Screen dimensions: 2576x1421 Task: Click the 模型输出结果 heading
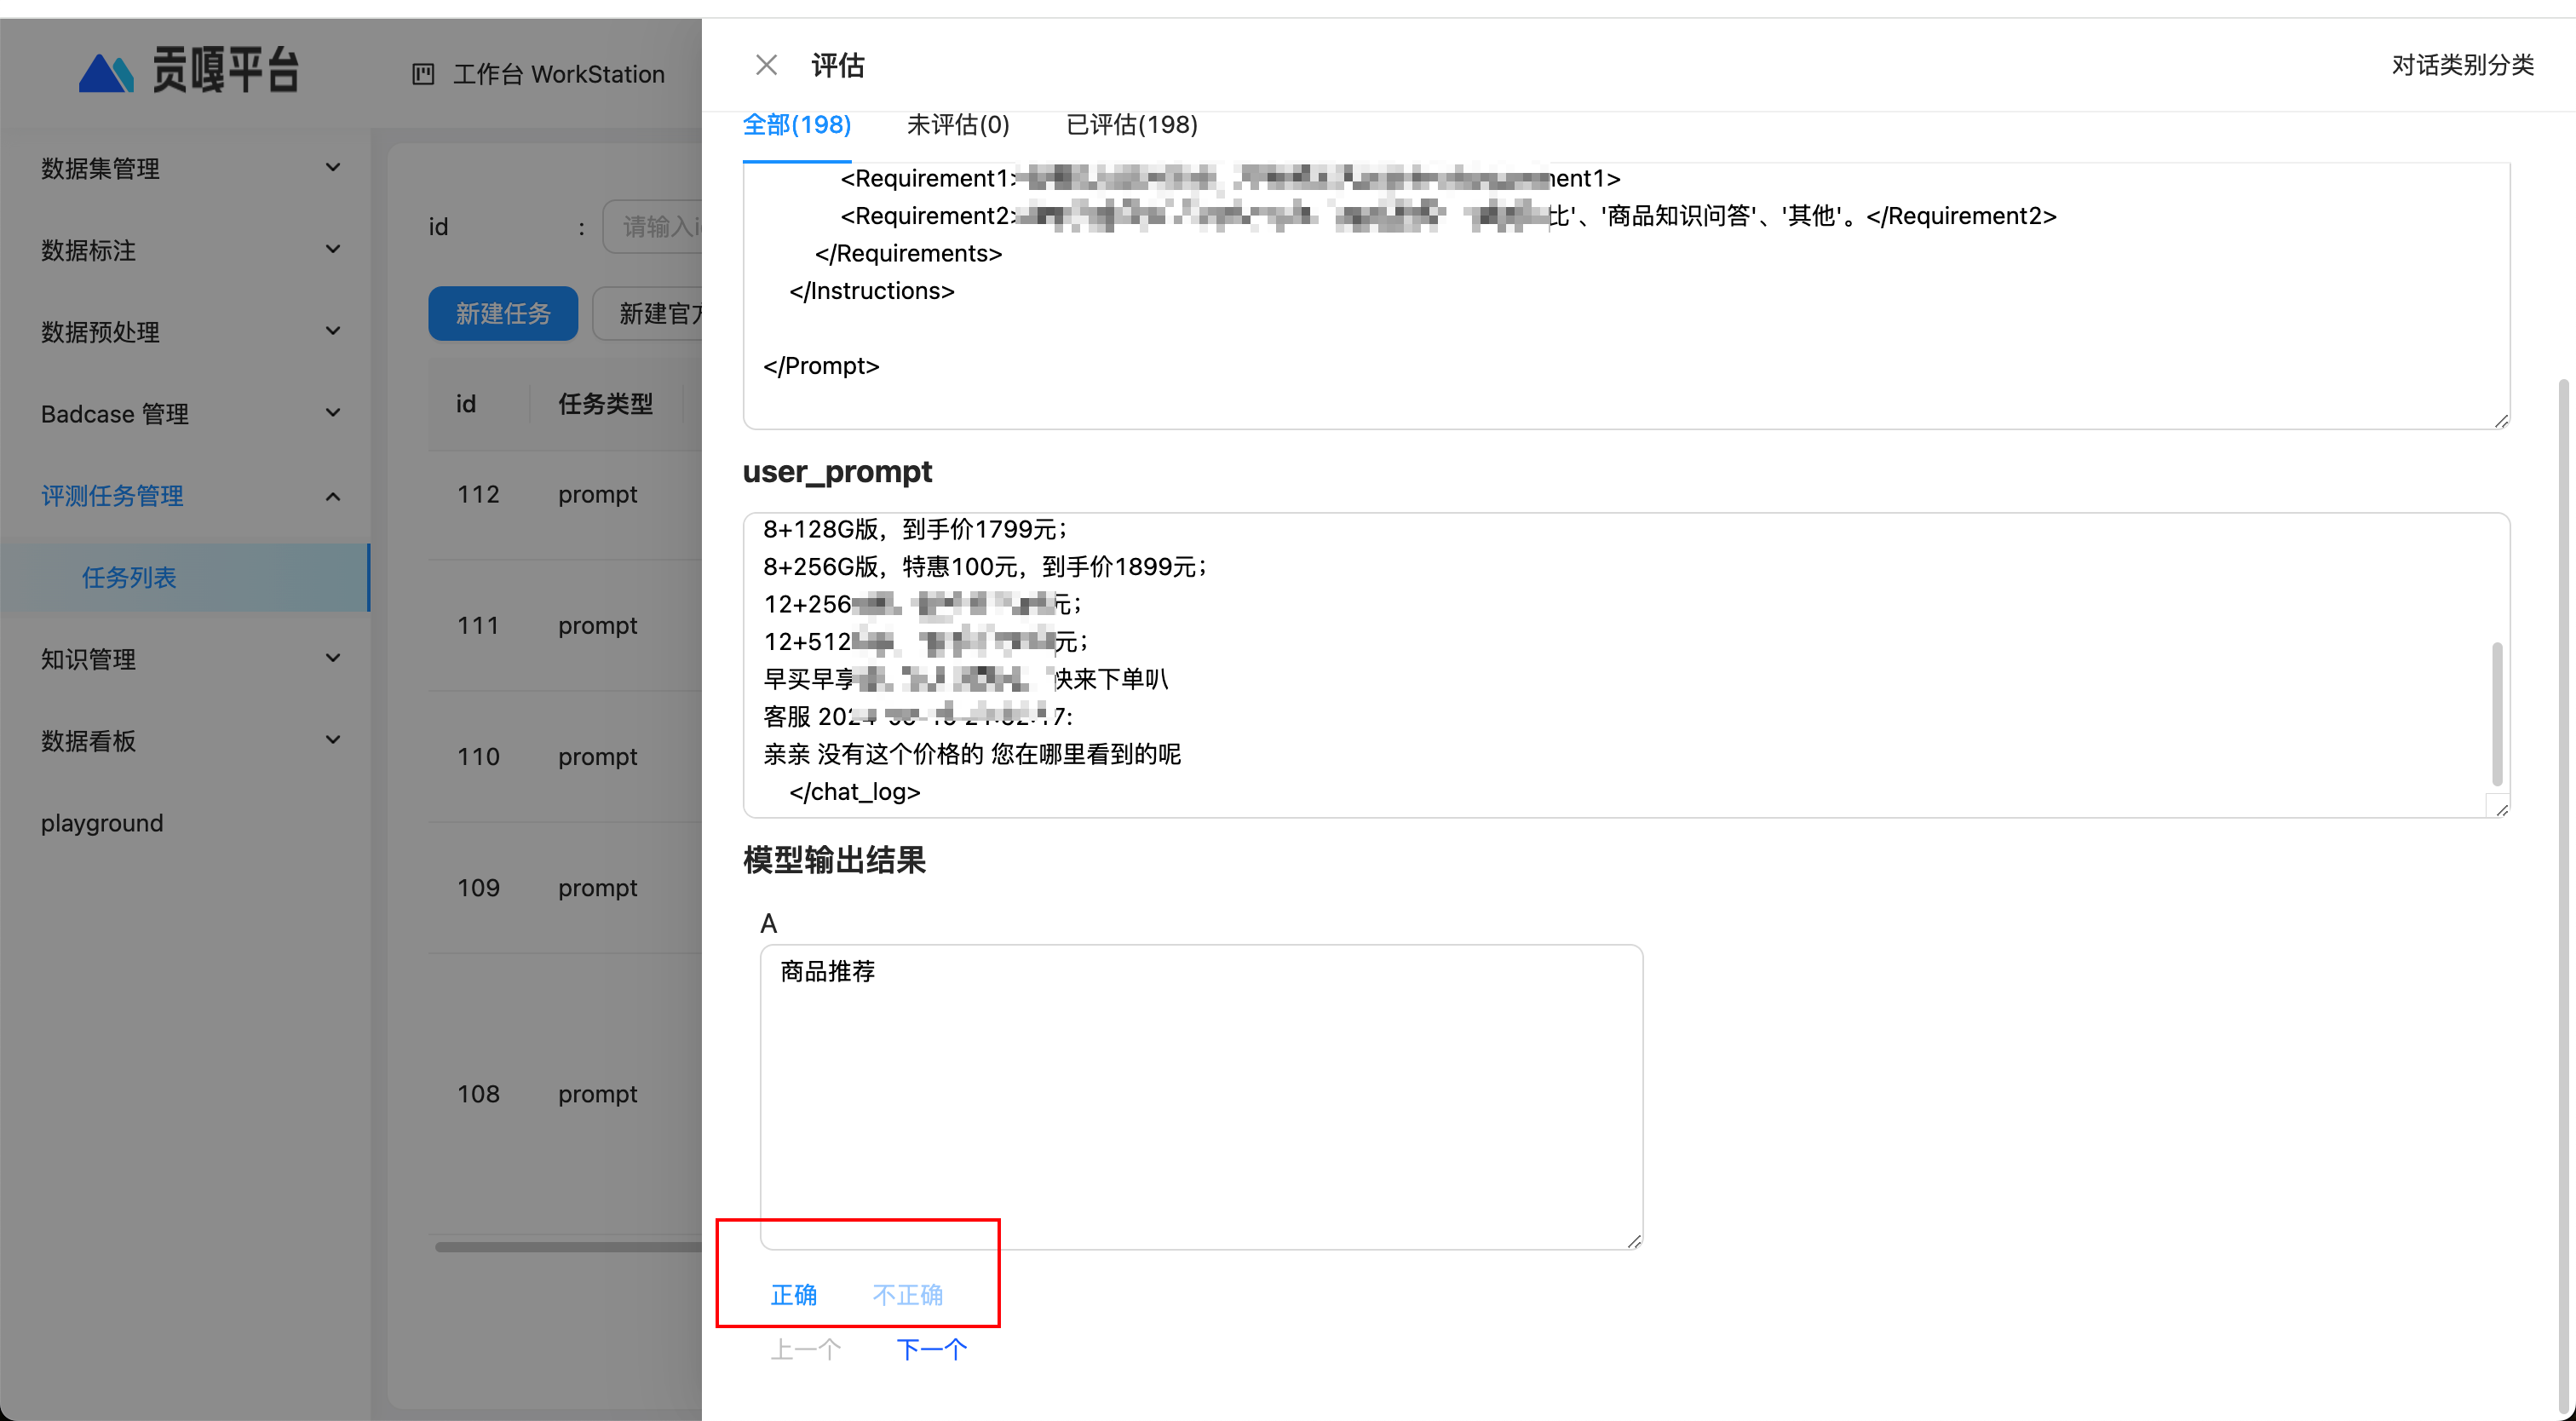click(x=833, y=860)
